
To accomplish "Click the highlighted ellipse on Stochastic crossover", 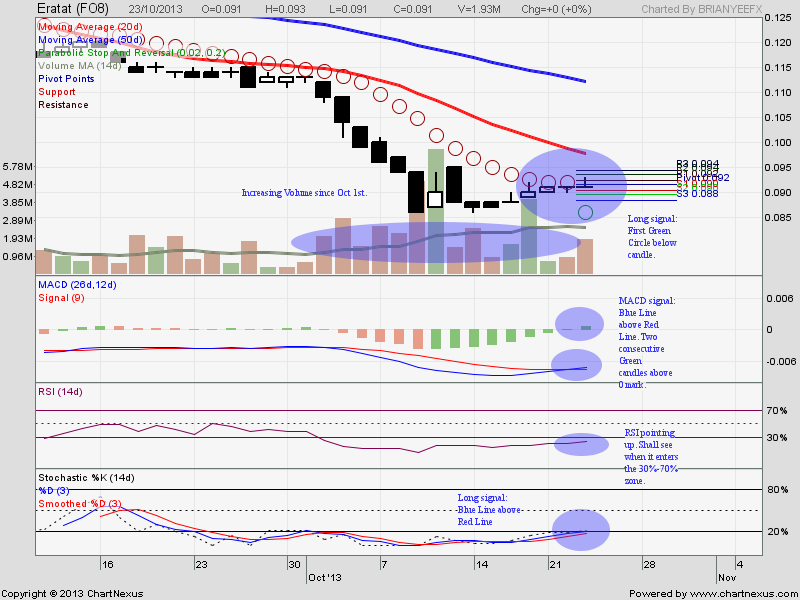I will pyautogui.click(x=580, y=530).
